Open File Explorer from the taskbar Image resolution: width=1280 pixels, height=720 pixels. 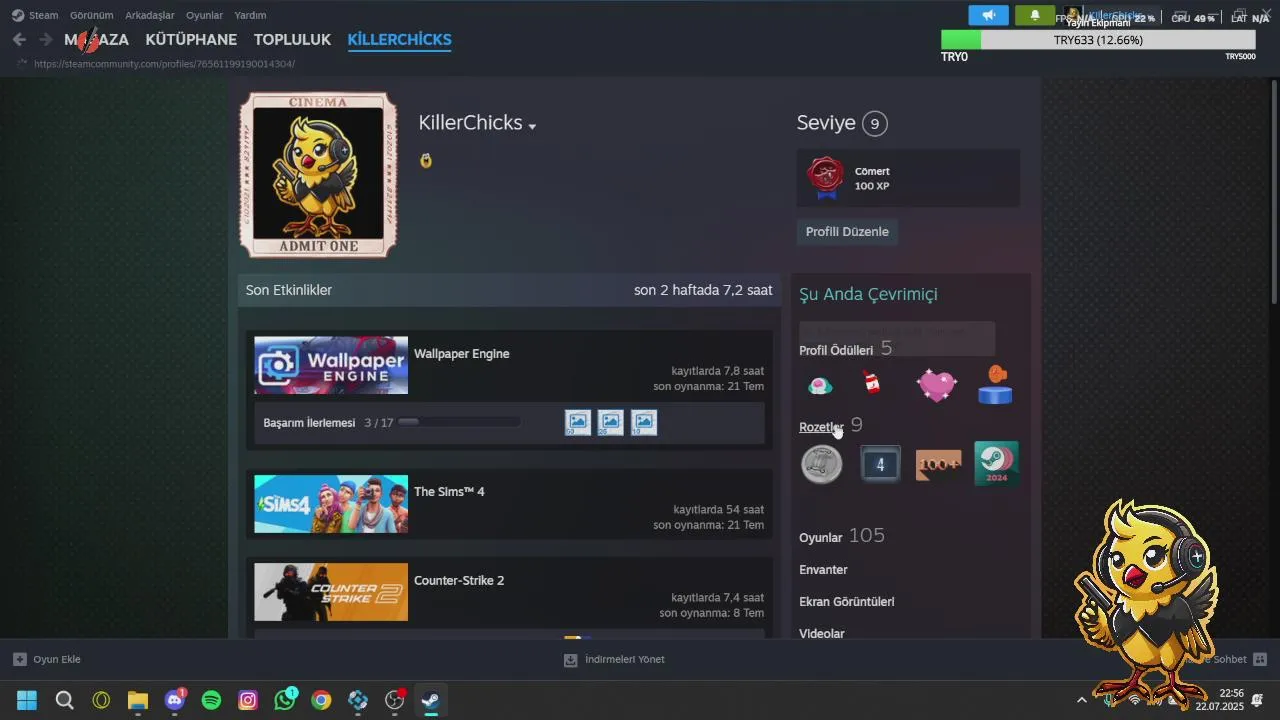[x=138, y=700]
